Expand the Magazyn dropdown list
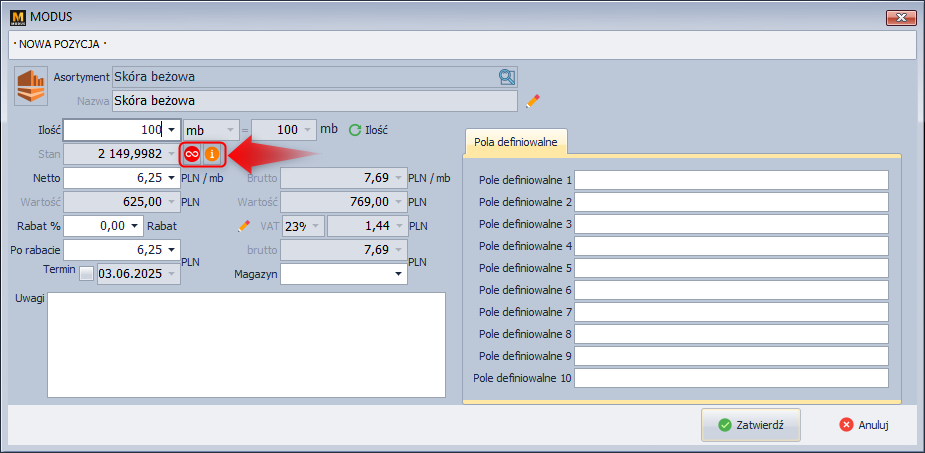Viewport: 925px width, 453px height. 398,273
